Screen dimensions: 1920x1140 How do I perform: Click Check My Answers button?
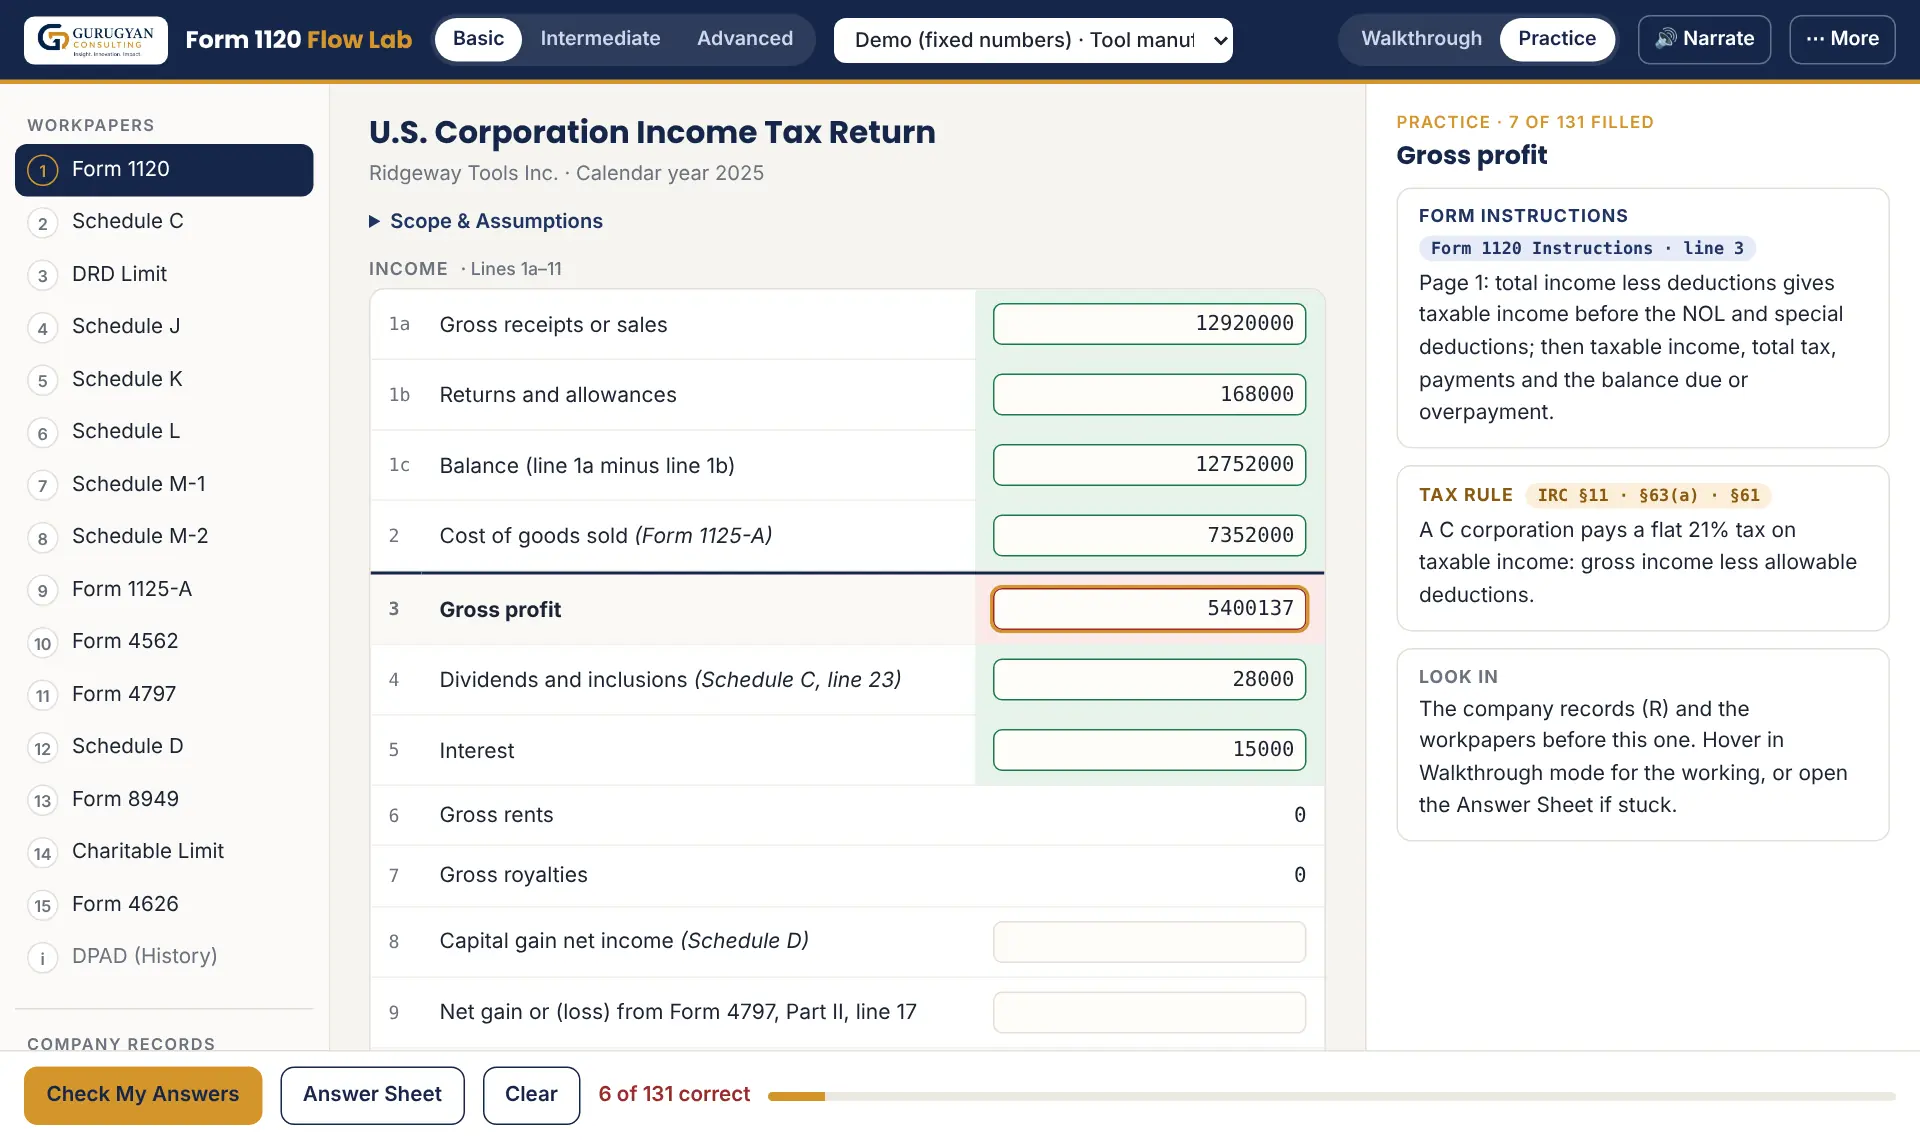(143, 1095)
